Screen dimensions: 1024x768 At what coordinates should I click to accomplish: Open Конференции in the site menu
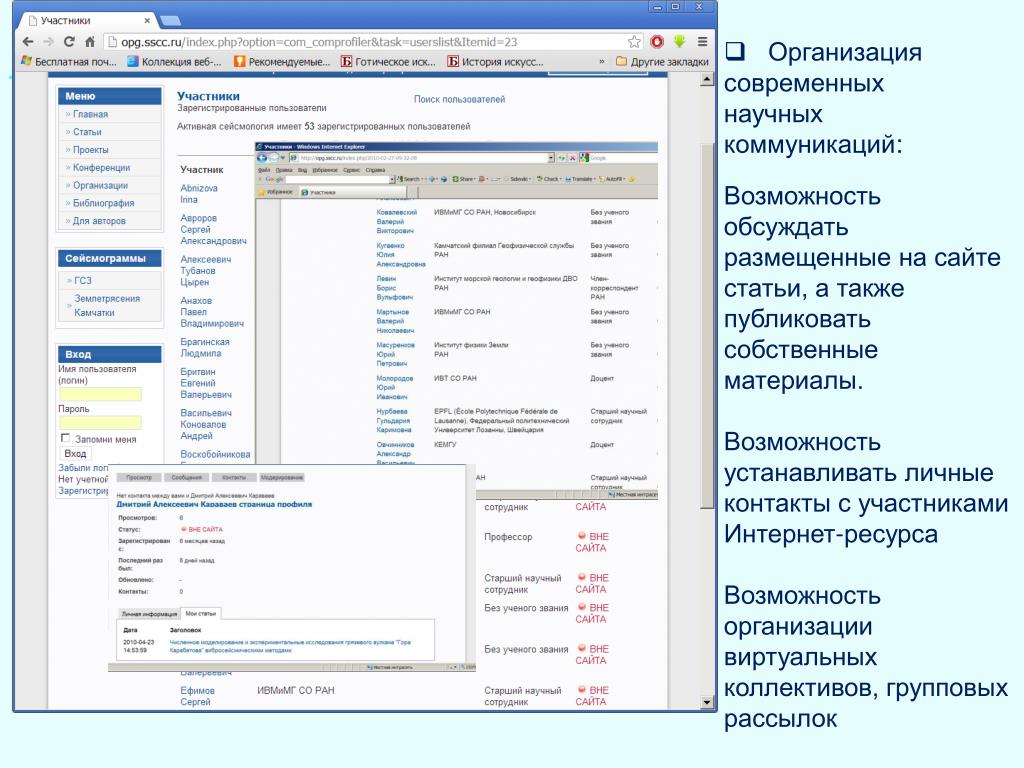click(101, 167)
